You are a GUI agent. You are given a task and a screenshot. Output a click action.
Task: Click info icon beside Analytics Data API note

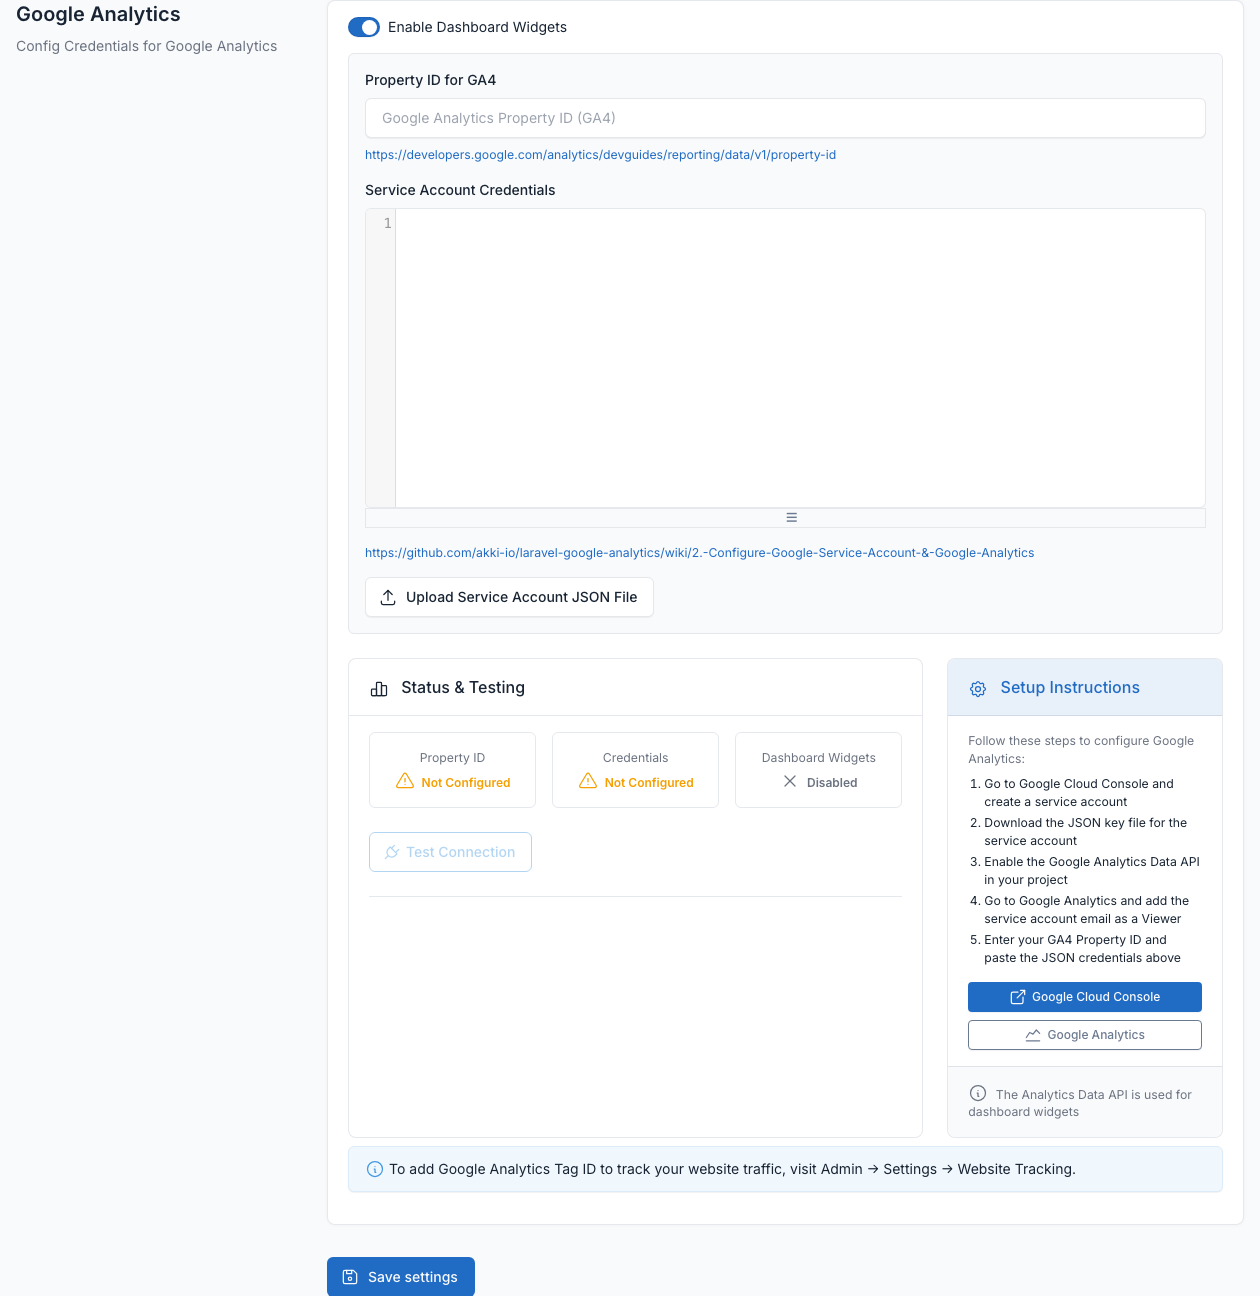tap(978, 1094)
